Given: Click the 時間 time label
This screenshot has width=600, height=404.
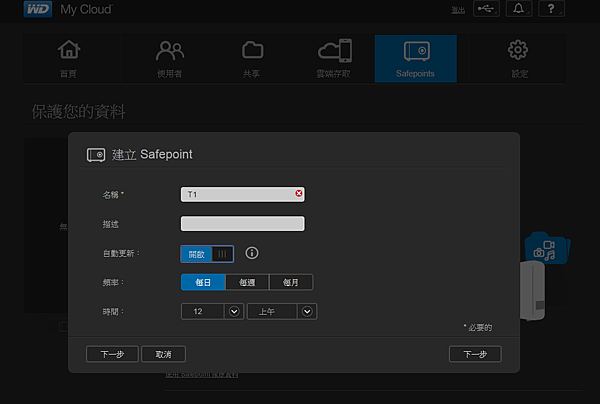Looking at the screenshot, I should click(x=113, y=312).
